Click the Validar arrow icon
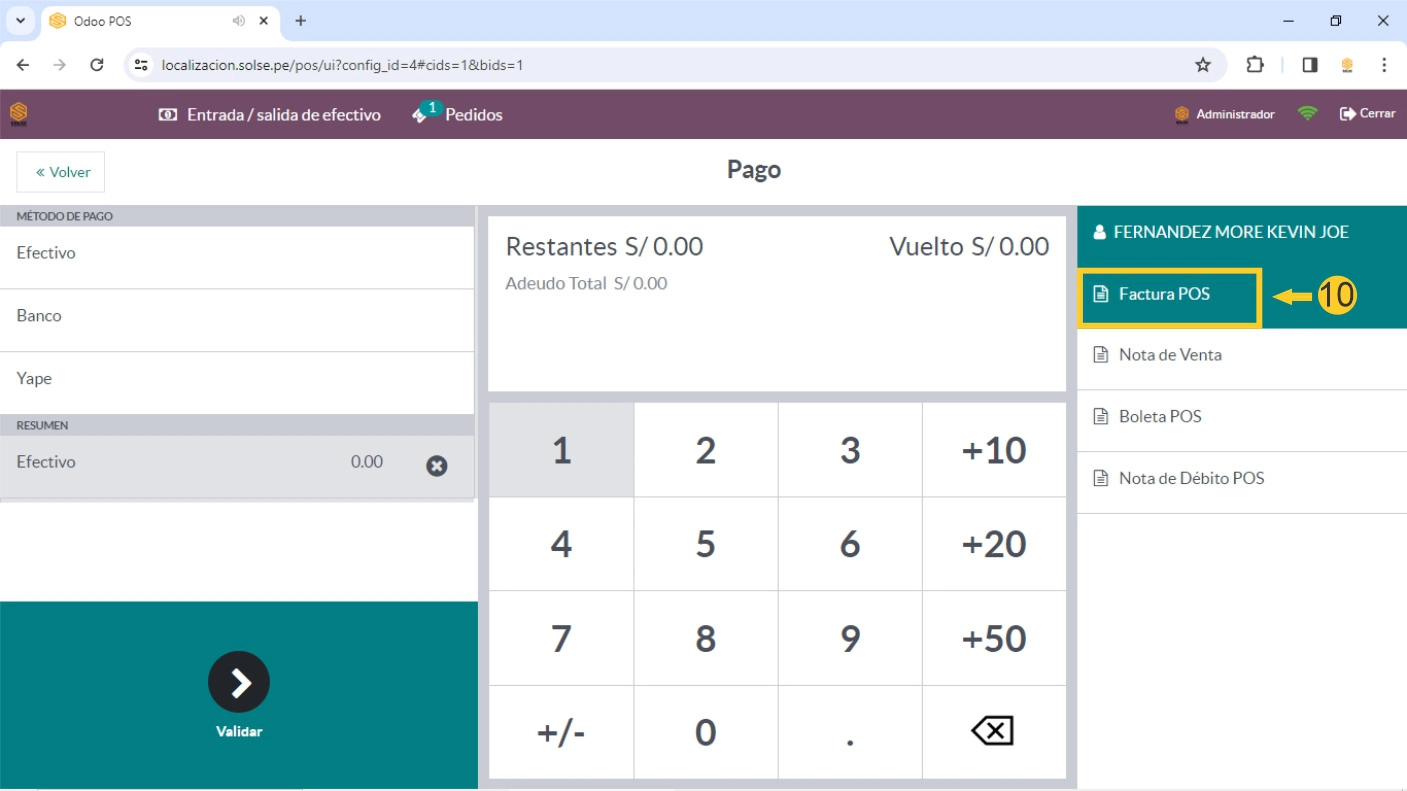The width and height of the screenshot is (1407, 791). click(239, 682)
